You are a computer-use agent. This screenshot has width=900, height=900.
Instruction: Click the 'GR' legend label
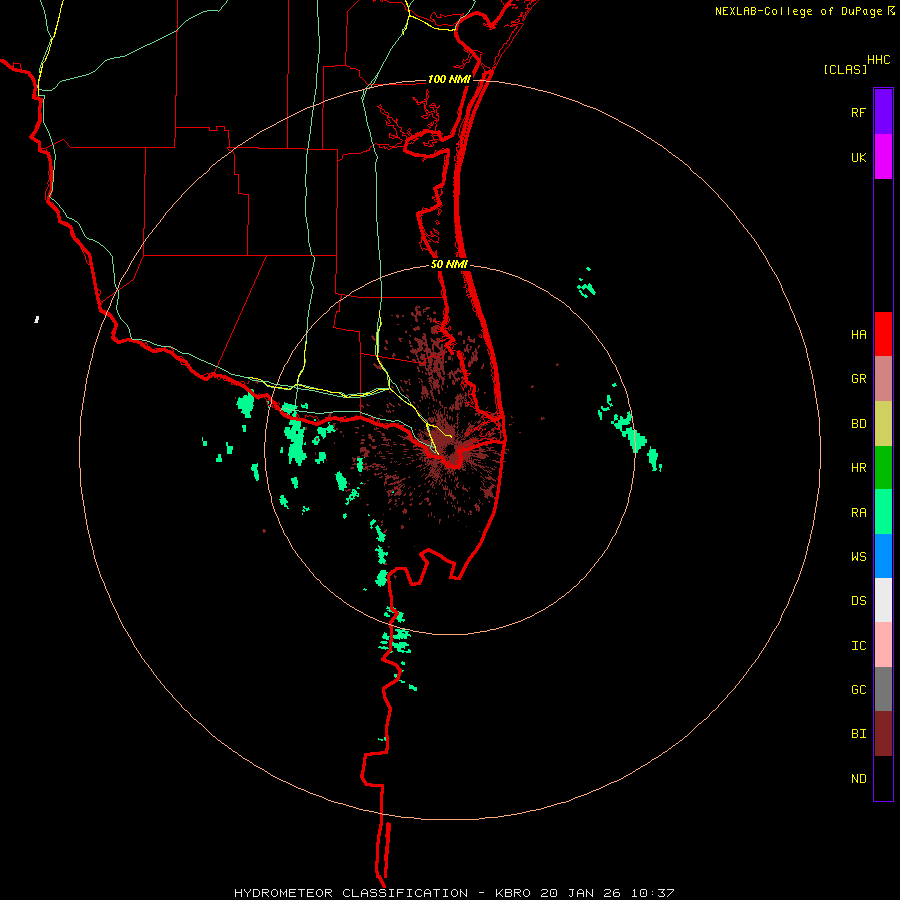(858, 379)
